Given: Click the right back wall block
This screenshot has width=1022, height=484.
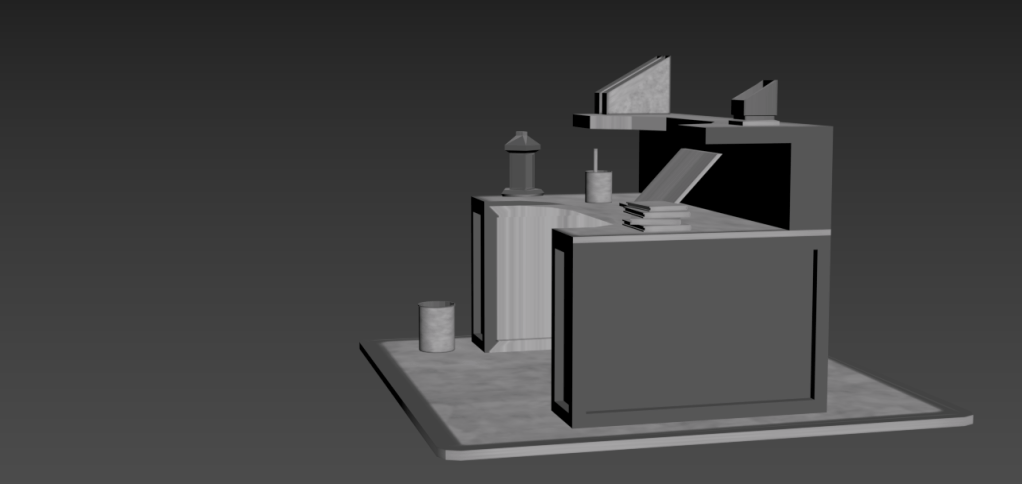Looking at the screenshot, I should click(811, 178).
